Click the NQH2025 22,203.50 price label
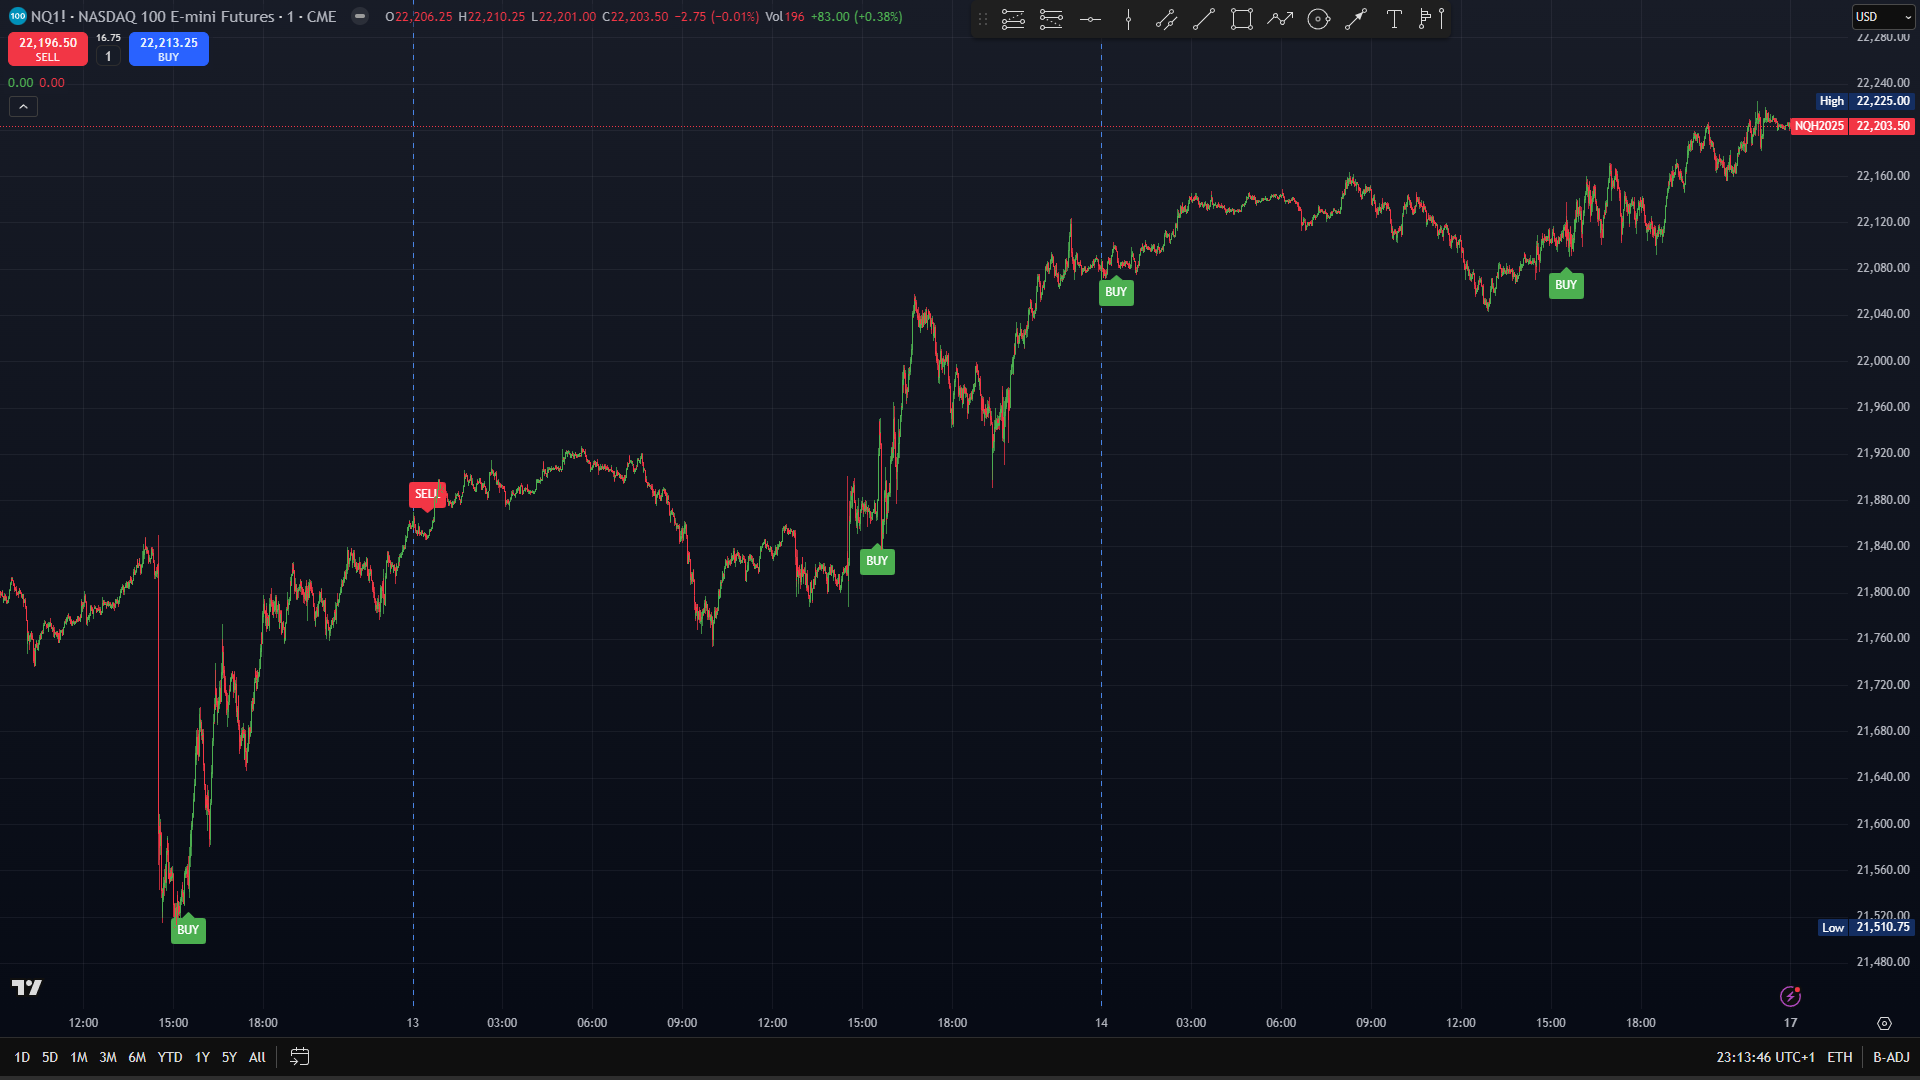The height and width of the screenshot is (1080, 1920). pyautogui.click(x=1852, y=126)
